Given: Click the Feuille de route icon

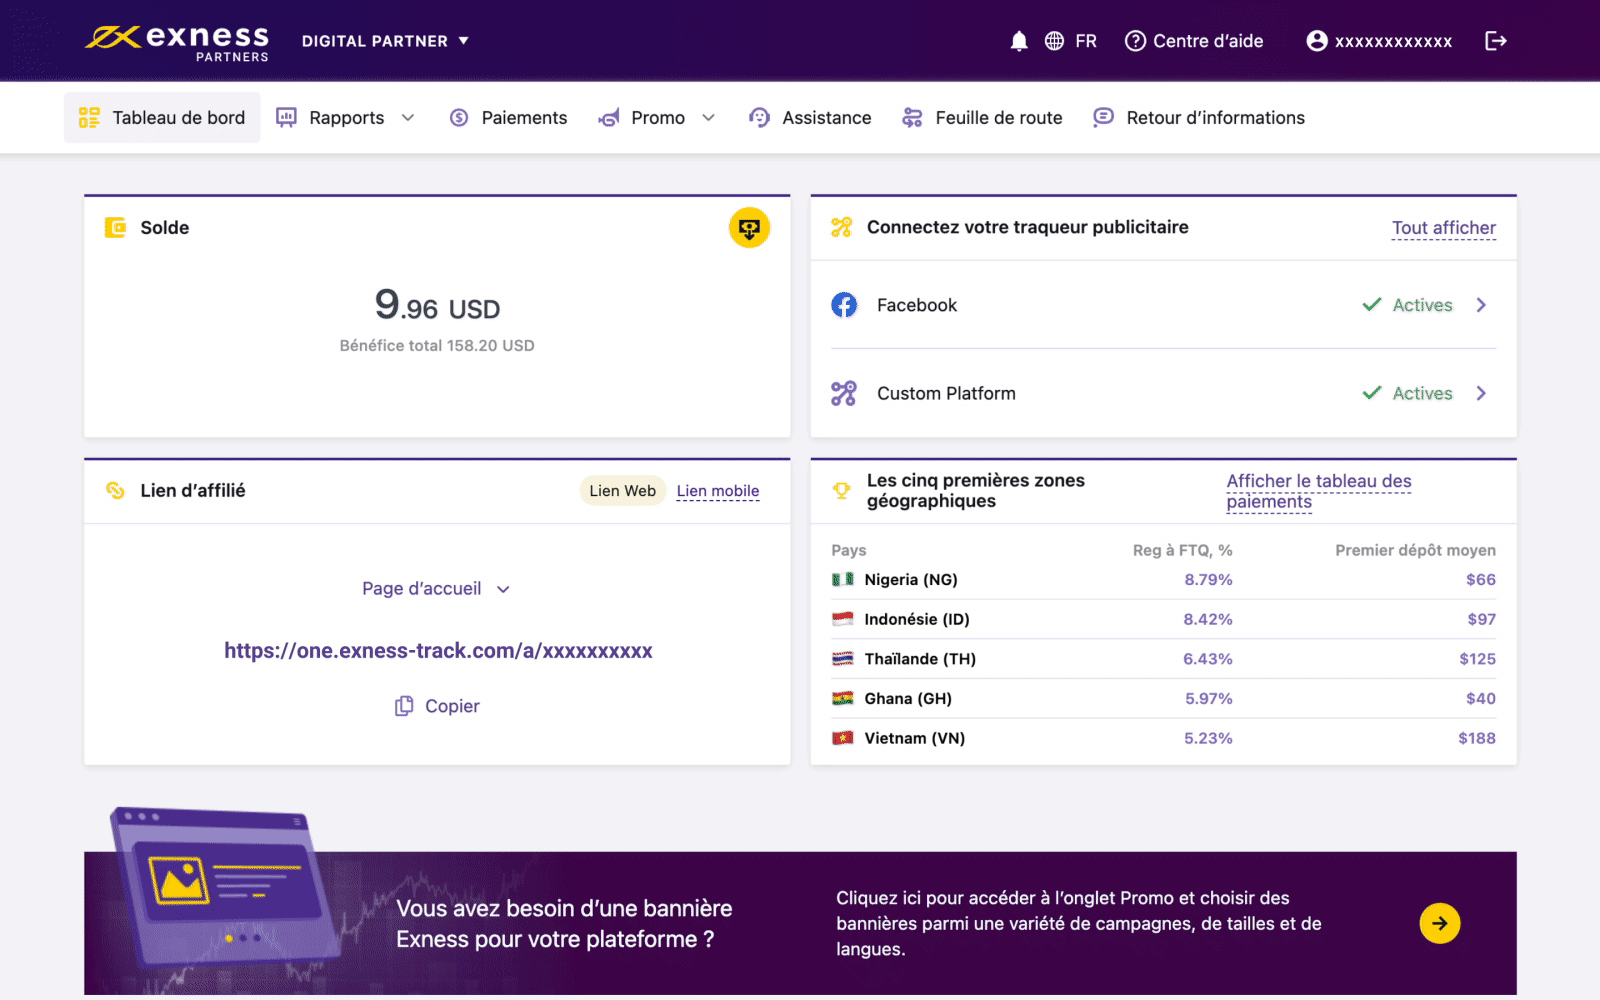Looking at the screenshot, I should click(x=912, y=118).
